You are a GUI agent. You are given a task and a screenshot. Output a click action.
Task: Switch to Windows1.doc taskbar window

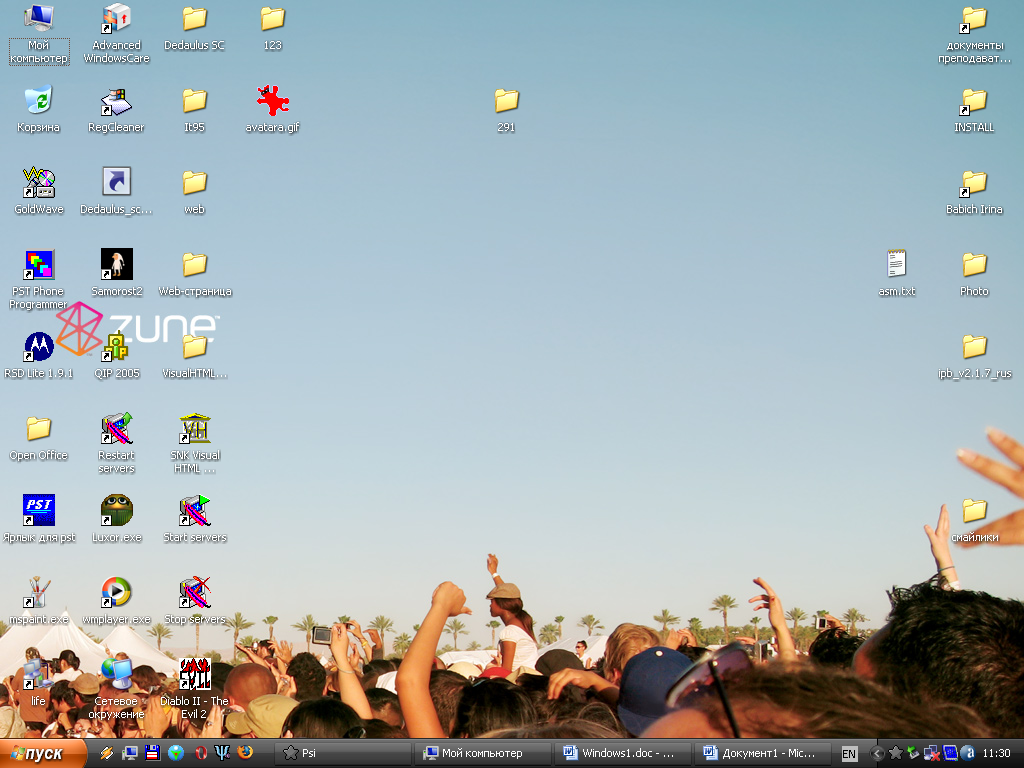622,754
